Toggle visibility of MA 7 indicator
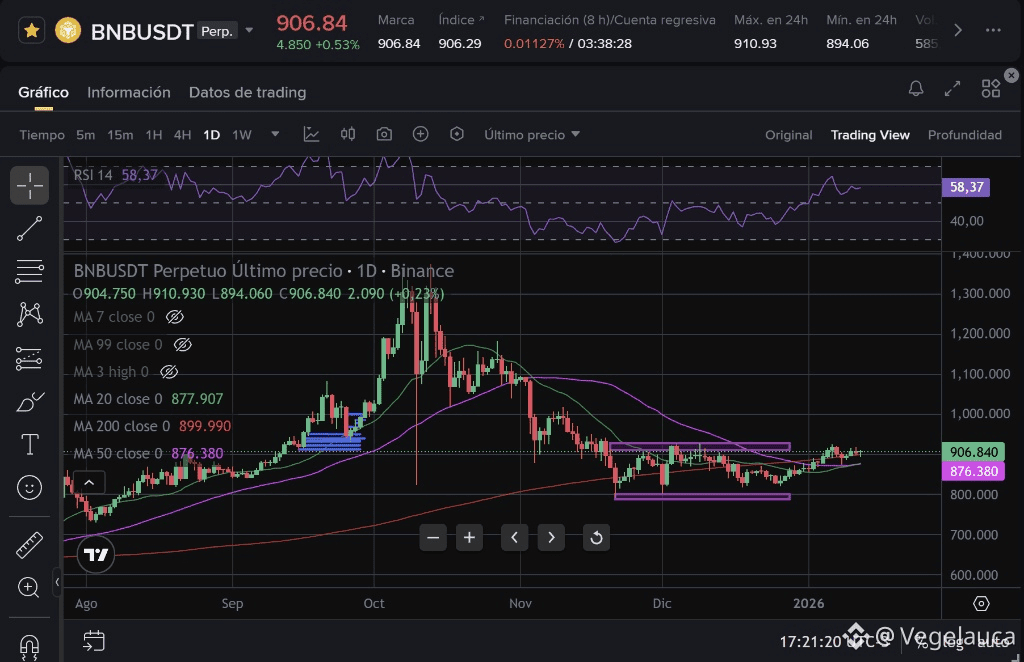1024x662 pixels. pos(175,317)
